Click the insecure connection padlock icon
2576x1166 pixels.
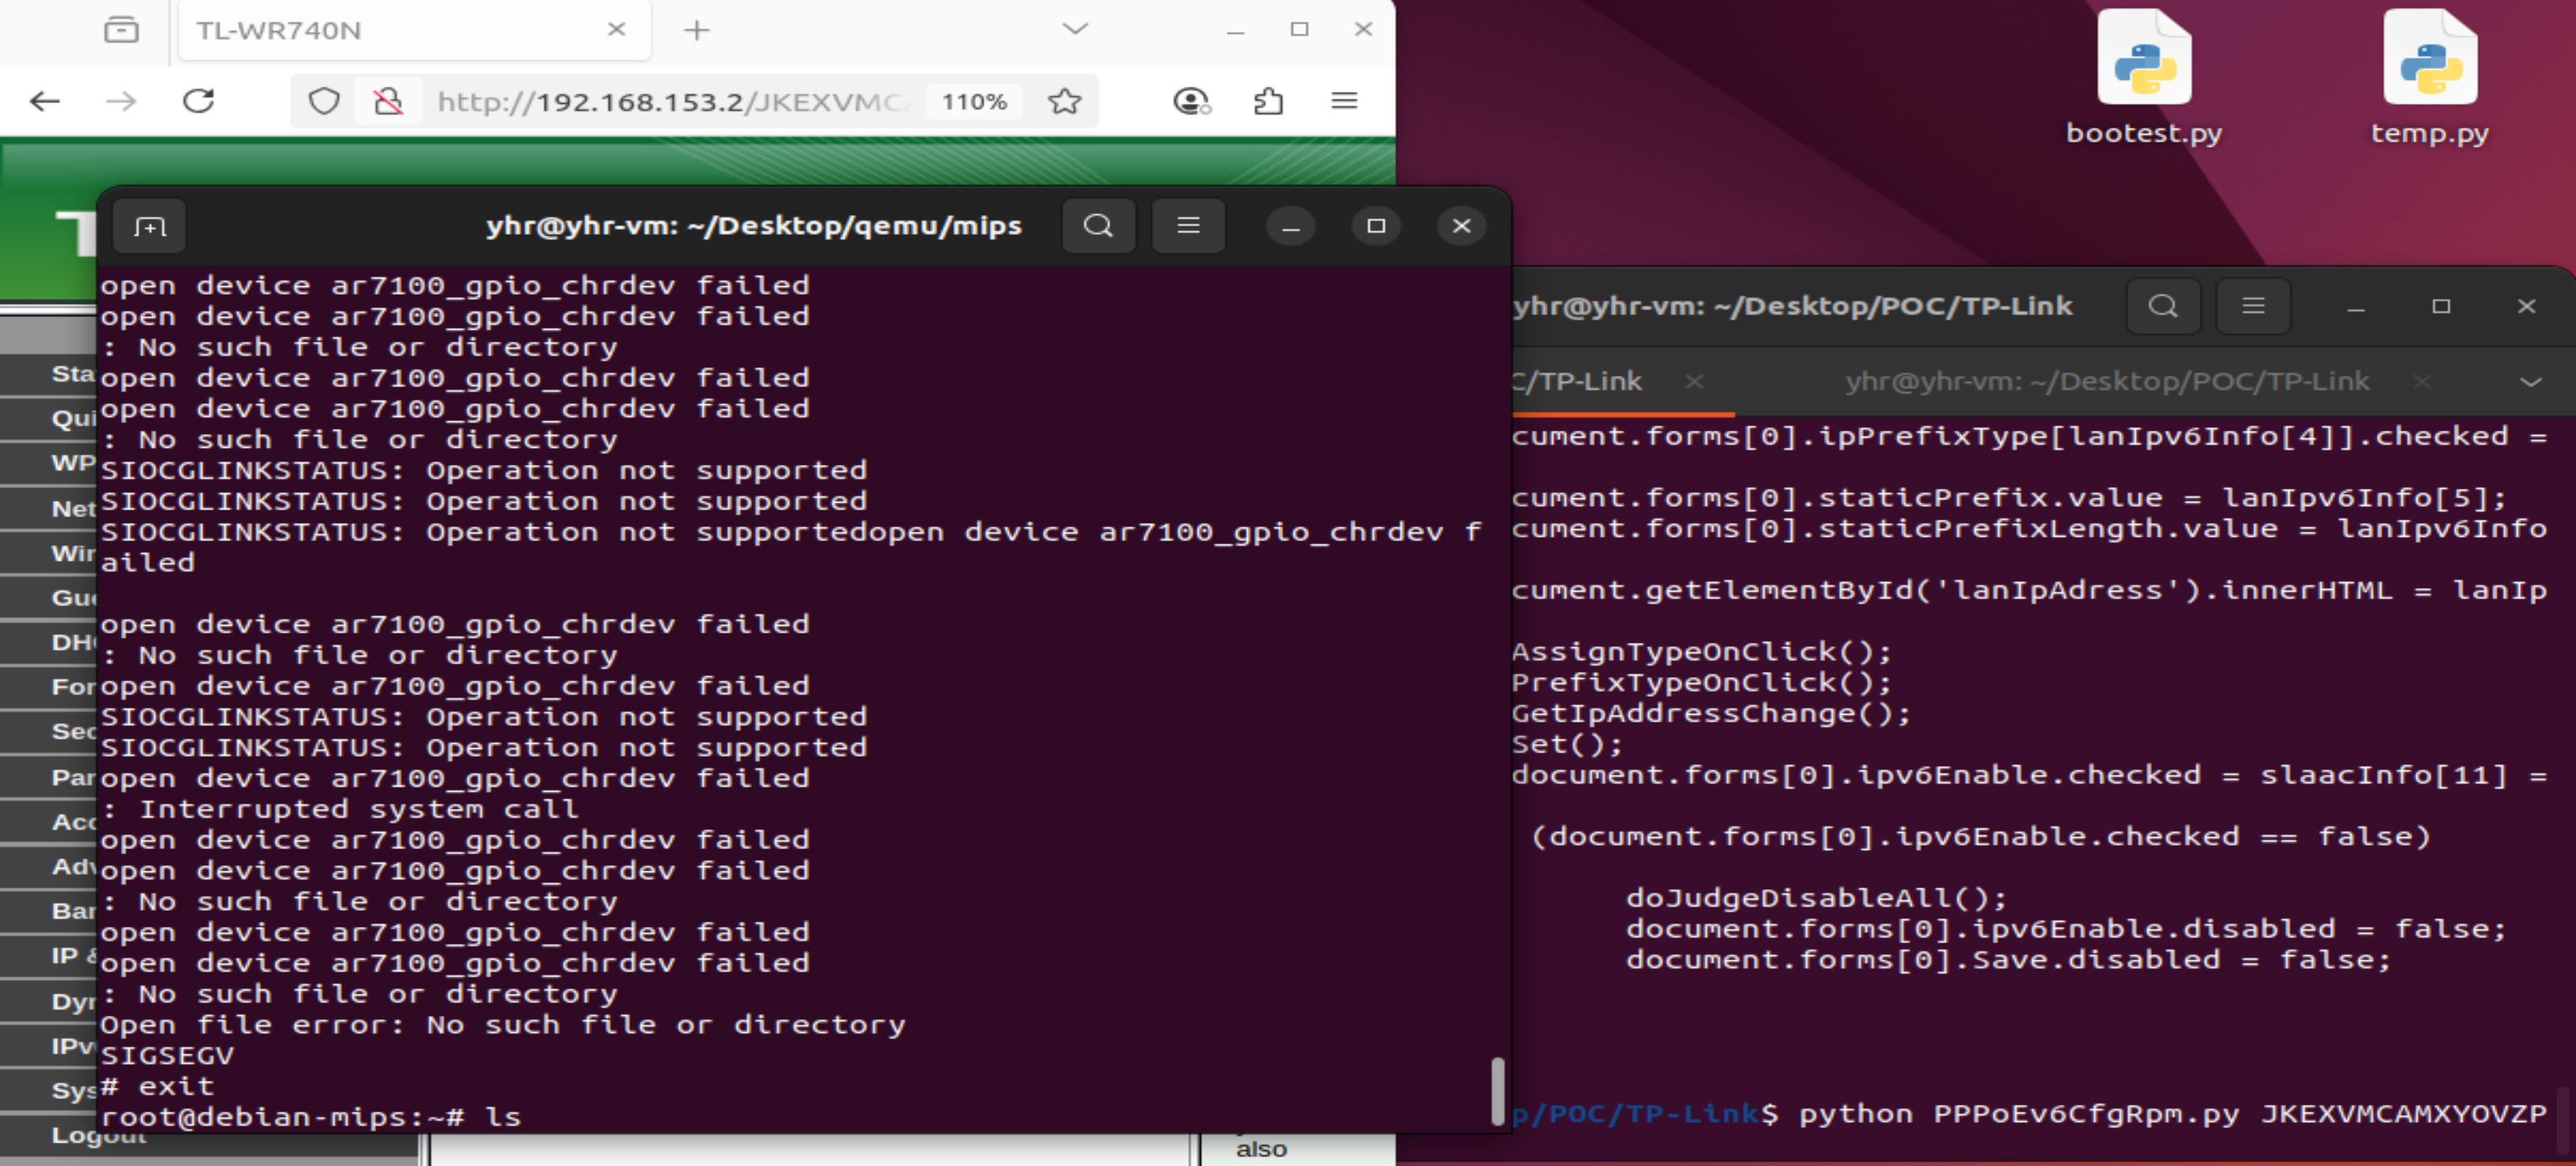[x=388, y=101]
